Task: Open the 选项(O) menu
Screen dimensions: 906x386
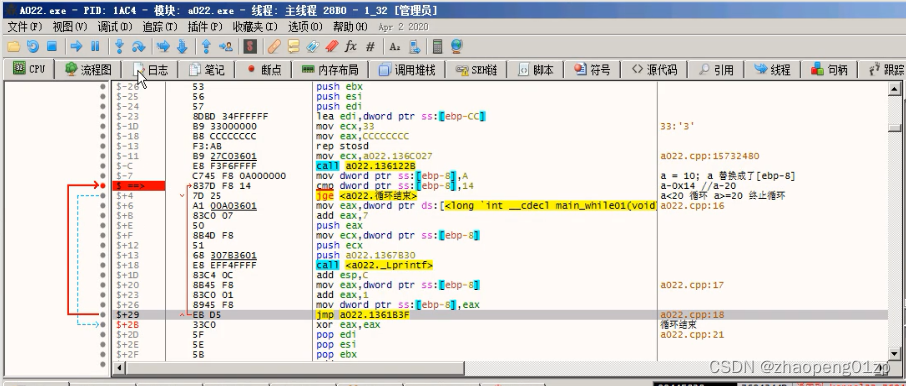Action: (x=305, y=27)
